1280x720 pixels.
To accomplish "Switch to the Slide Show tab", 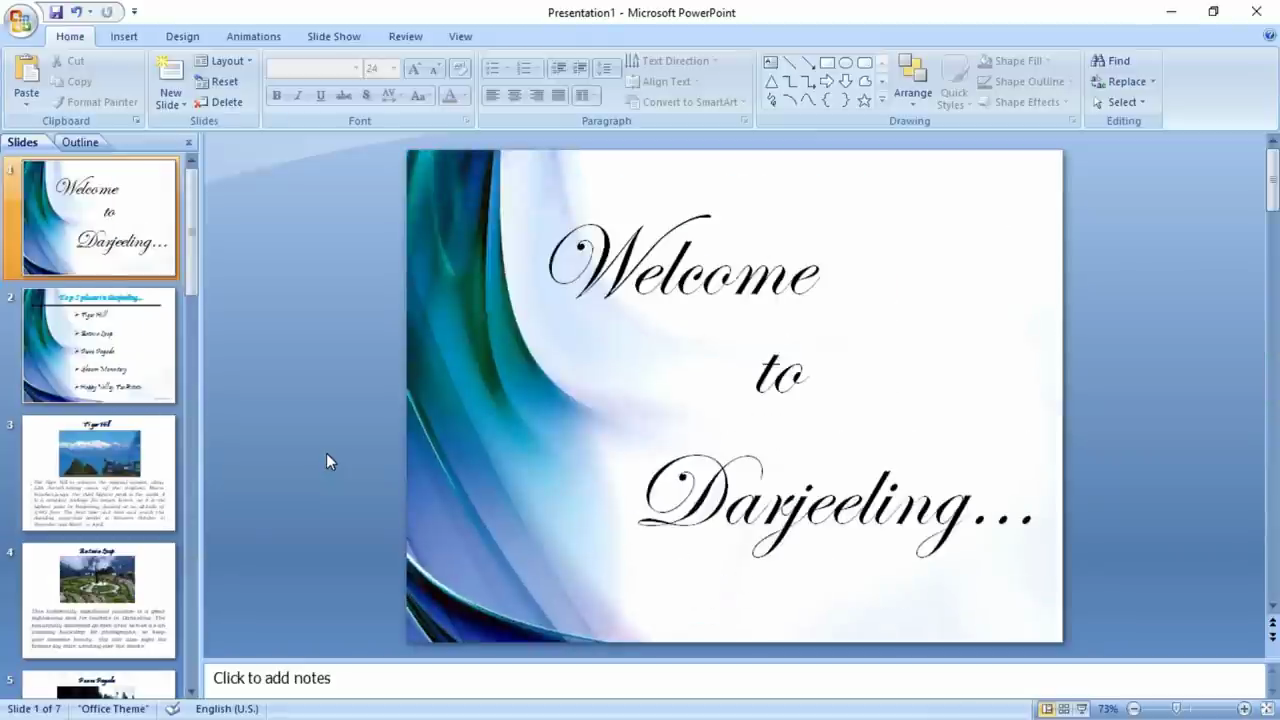I will point(334,36).
